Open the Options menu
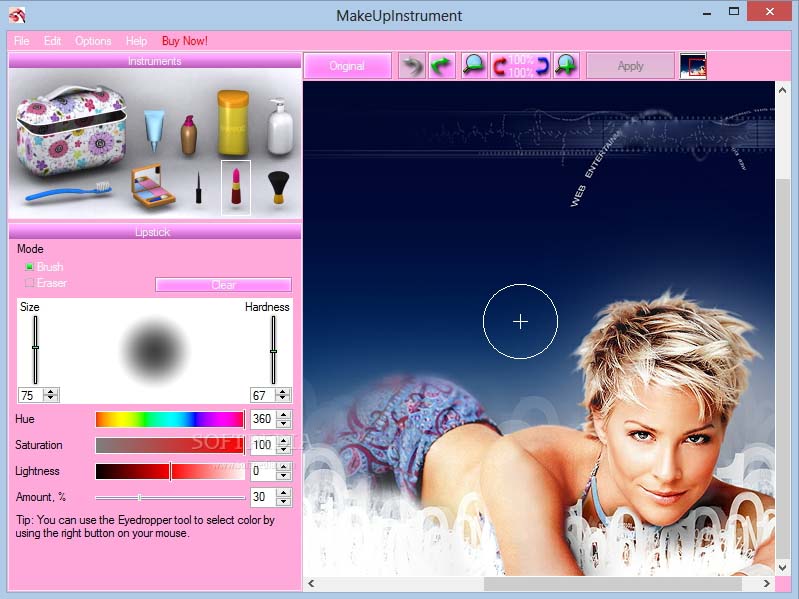Screen dimensions: 799x599 point(93,41)
